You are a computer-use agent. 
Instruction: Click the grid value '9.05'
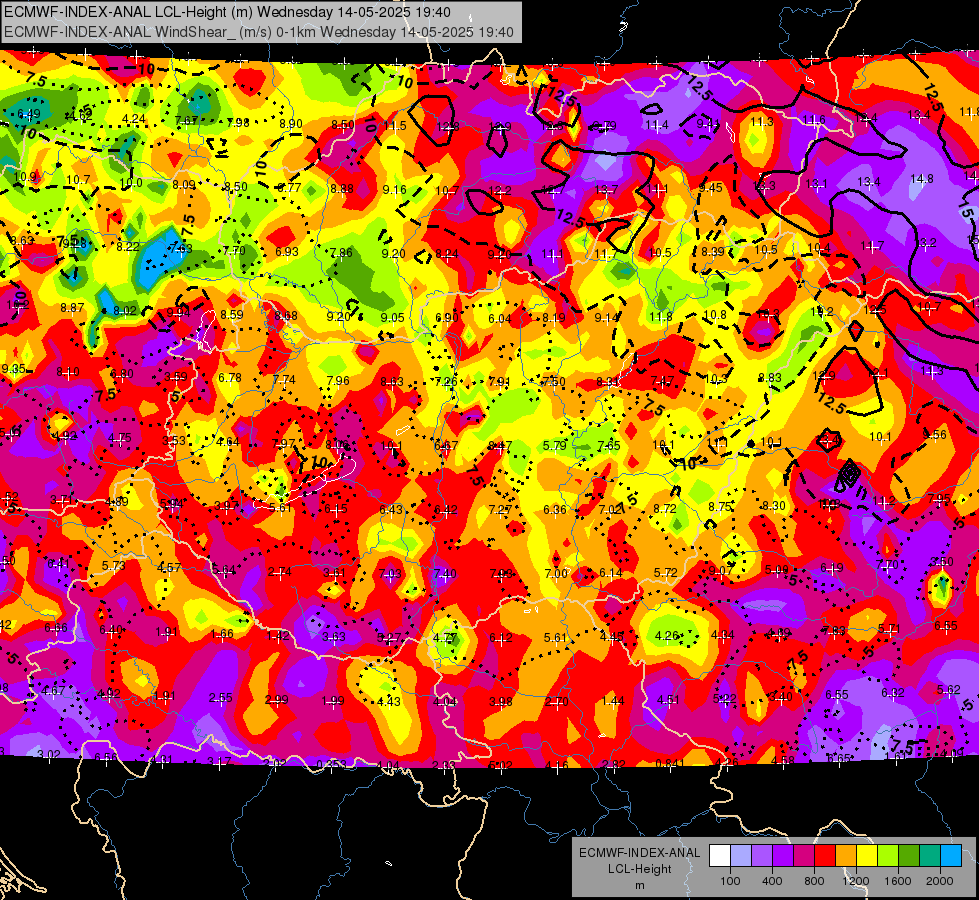[393, 317]
